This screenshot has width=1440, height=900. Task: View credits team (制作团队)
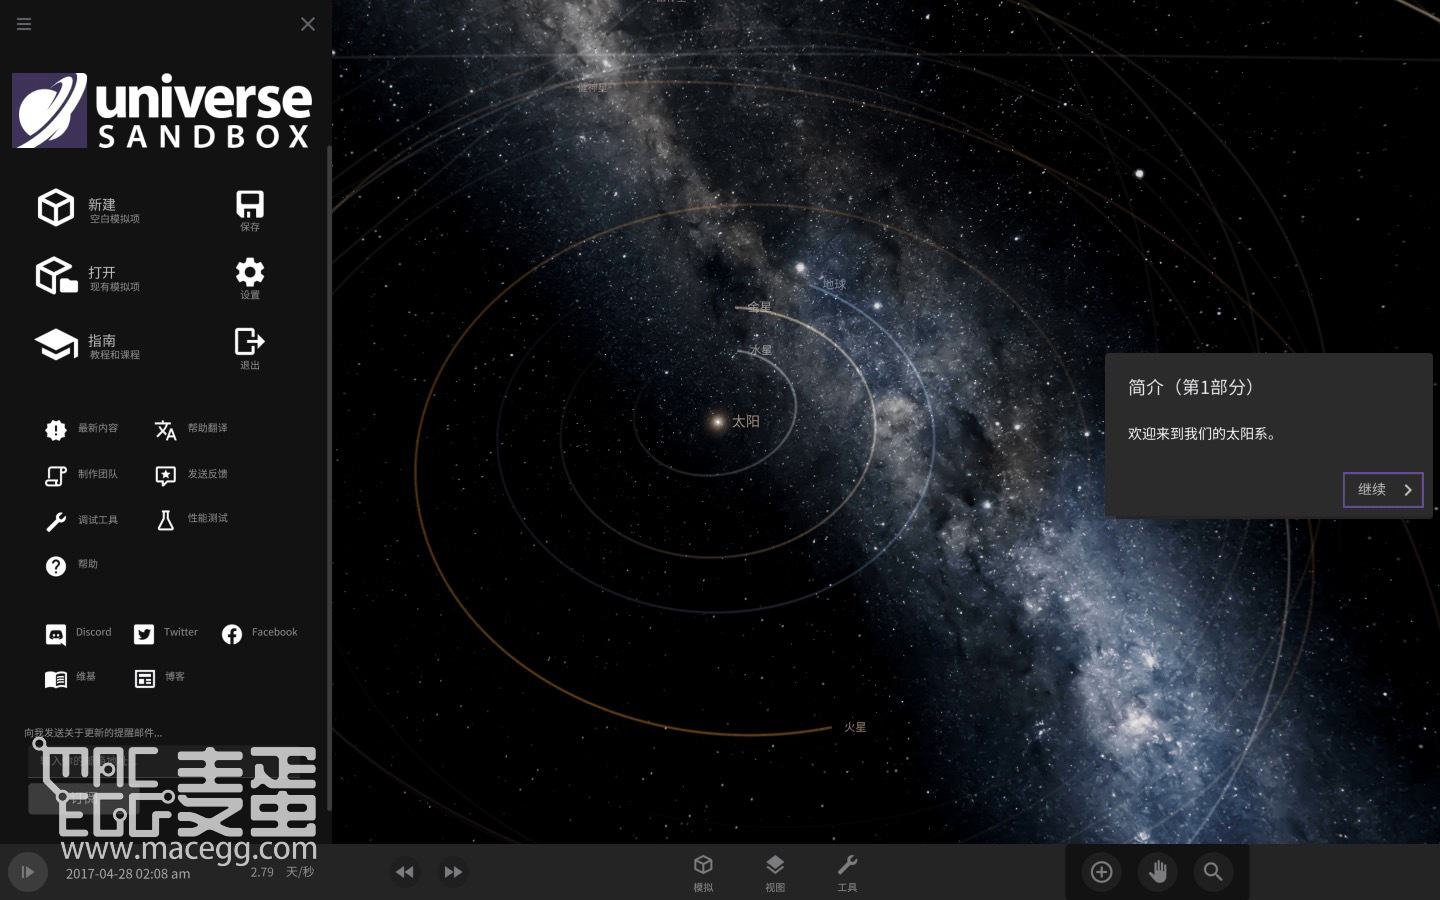pos(82,475)
